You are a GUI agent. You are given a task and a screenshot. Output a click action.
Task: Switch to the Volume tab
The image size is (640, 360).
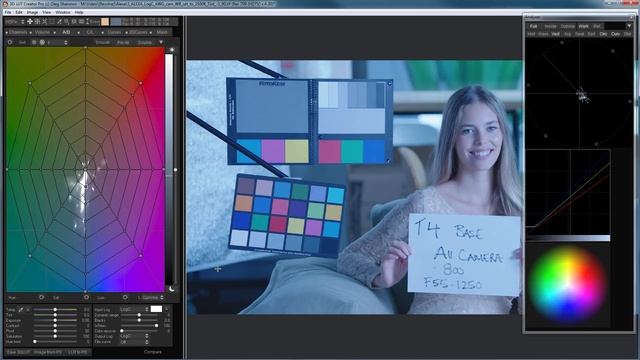point(42,32)
